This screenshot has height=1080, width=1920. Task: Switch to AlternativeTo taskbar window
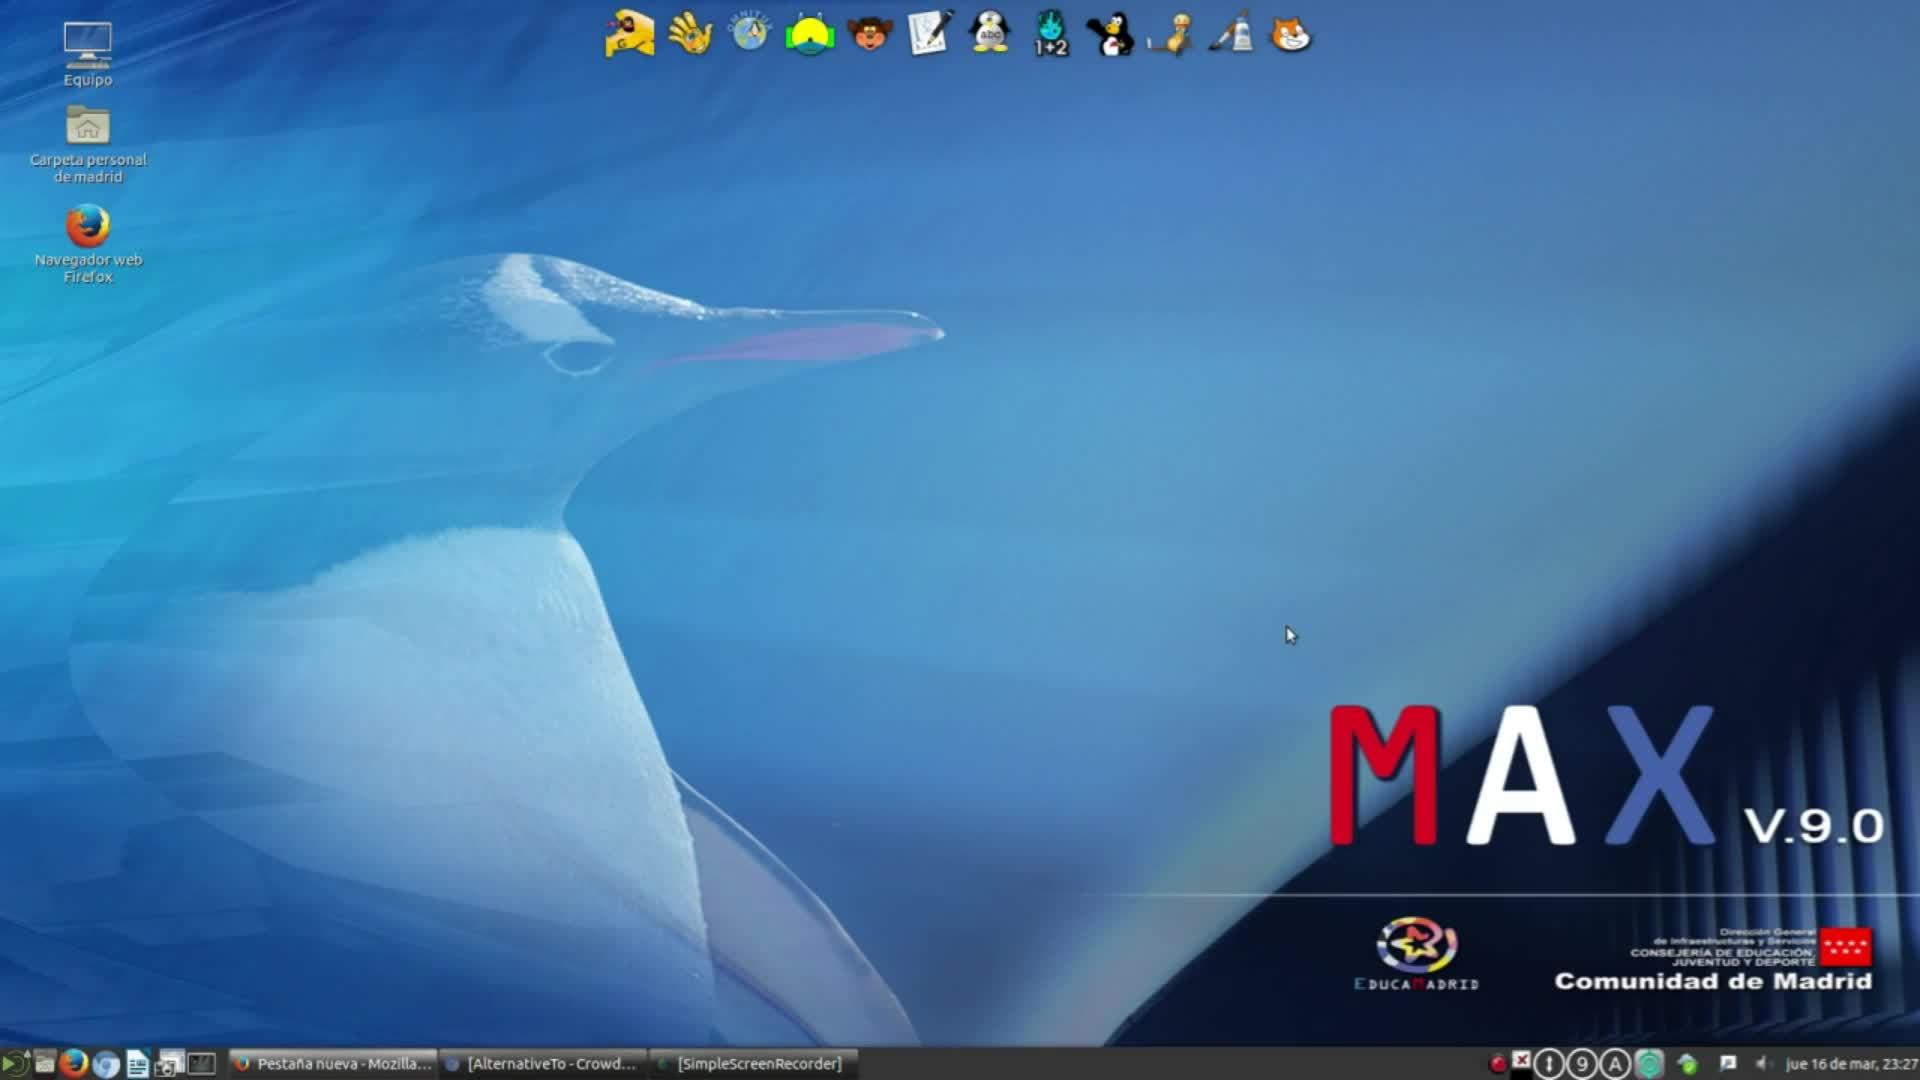pos(542,1064)
